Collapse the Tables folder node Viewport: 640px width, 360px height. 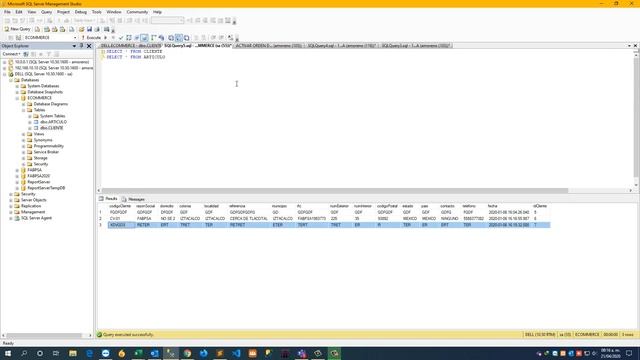click(24, 110)
